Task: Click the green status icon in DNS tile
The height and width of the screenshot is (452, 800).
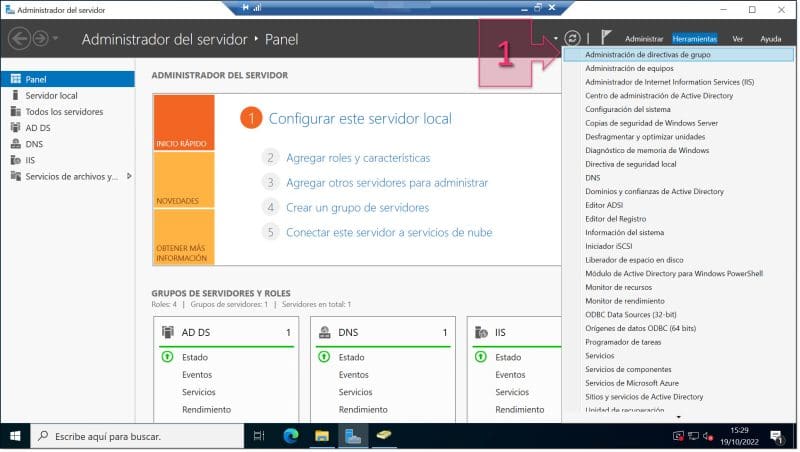Action: pyautogui.click(x=324, y=357)
